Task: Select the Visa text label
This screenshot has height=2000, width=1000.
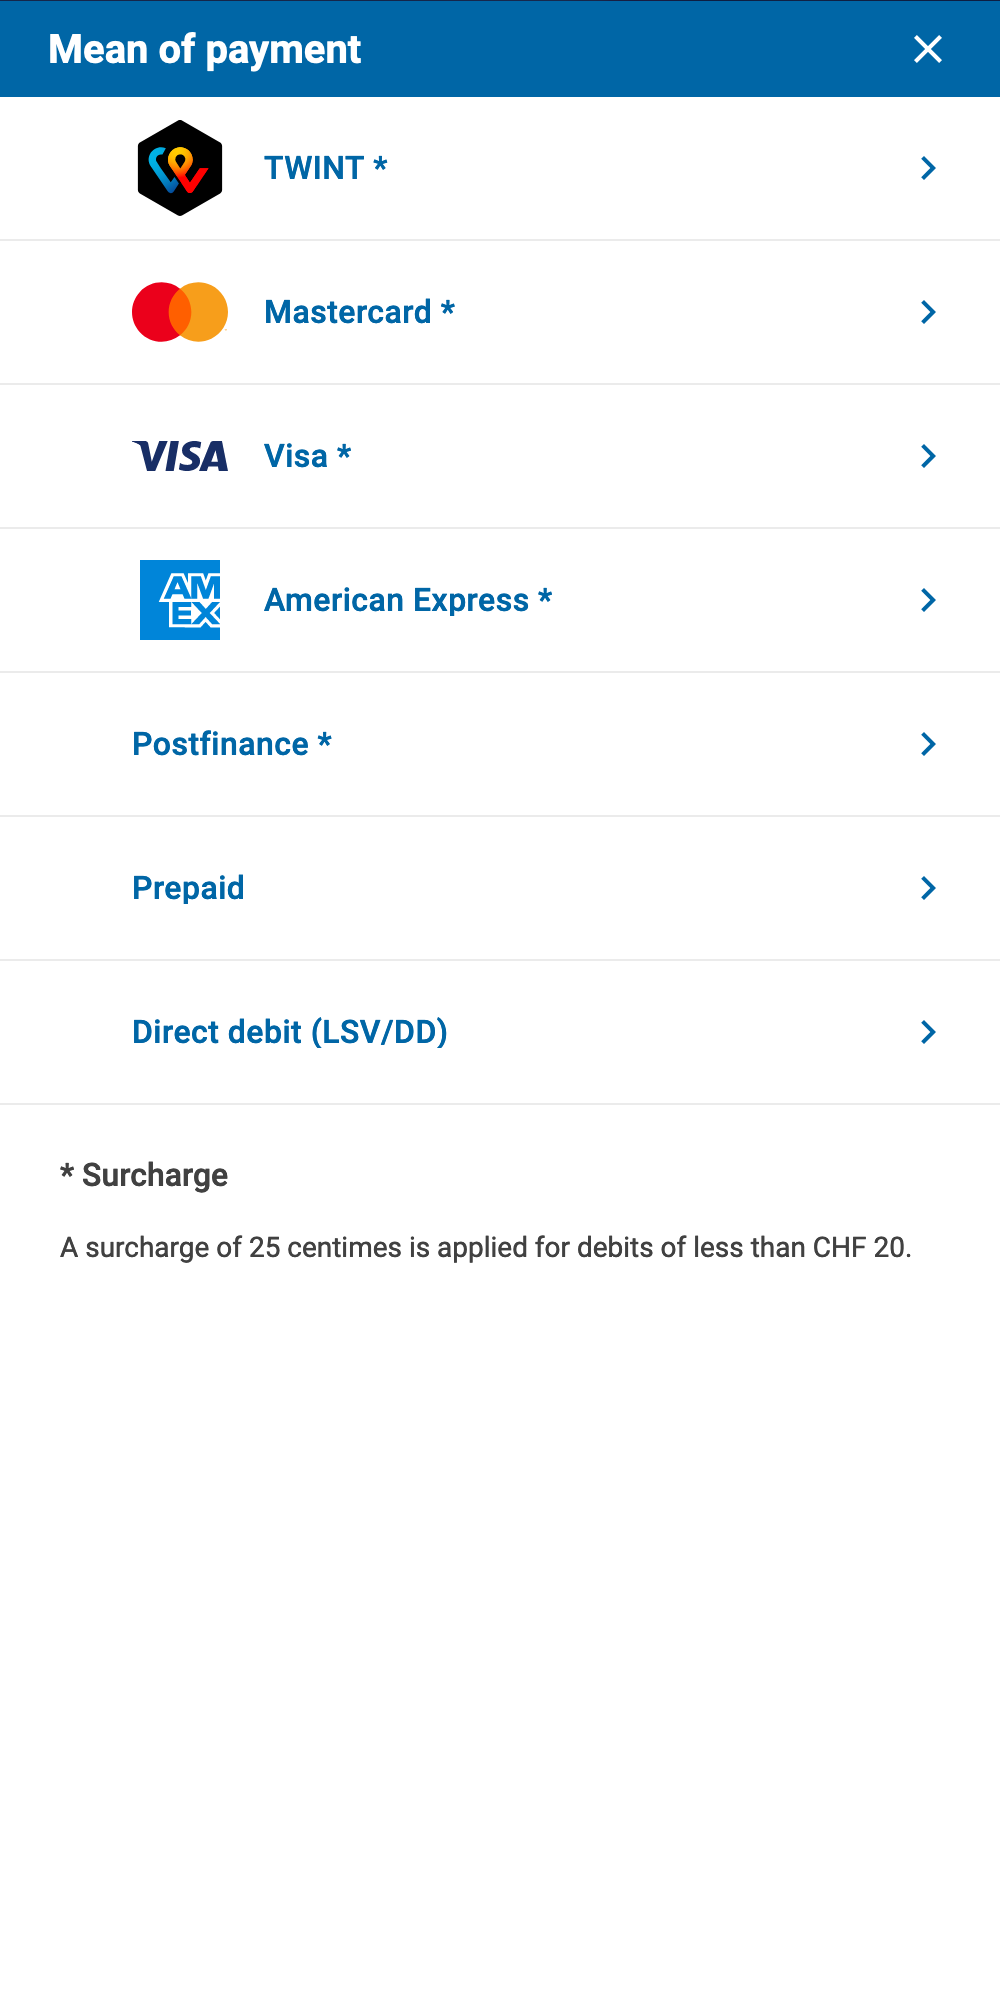Action: [x=307, y=456]
